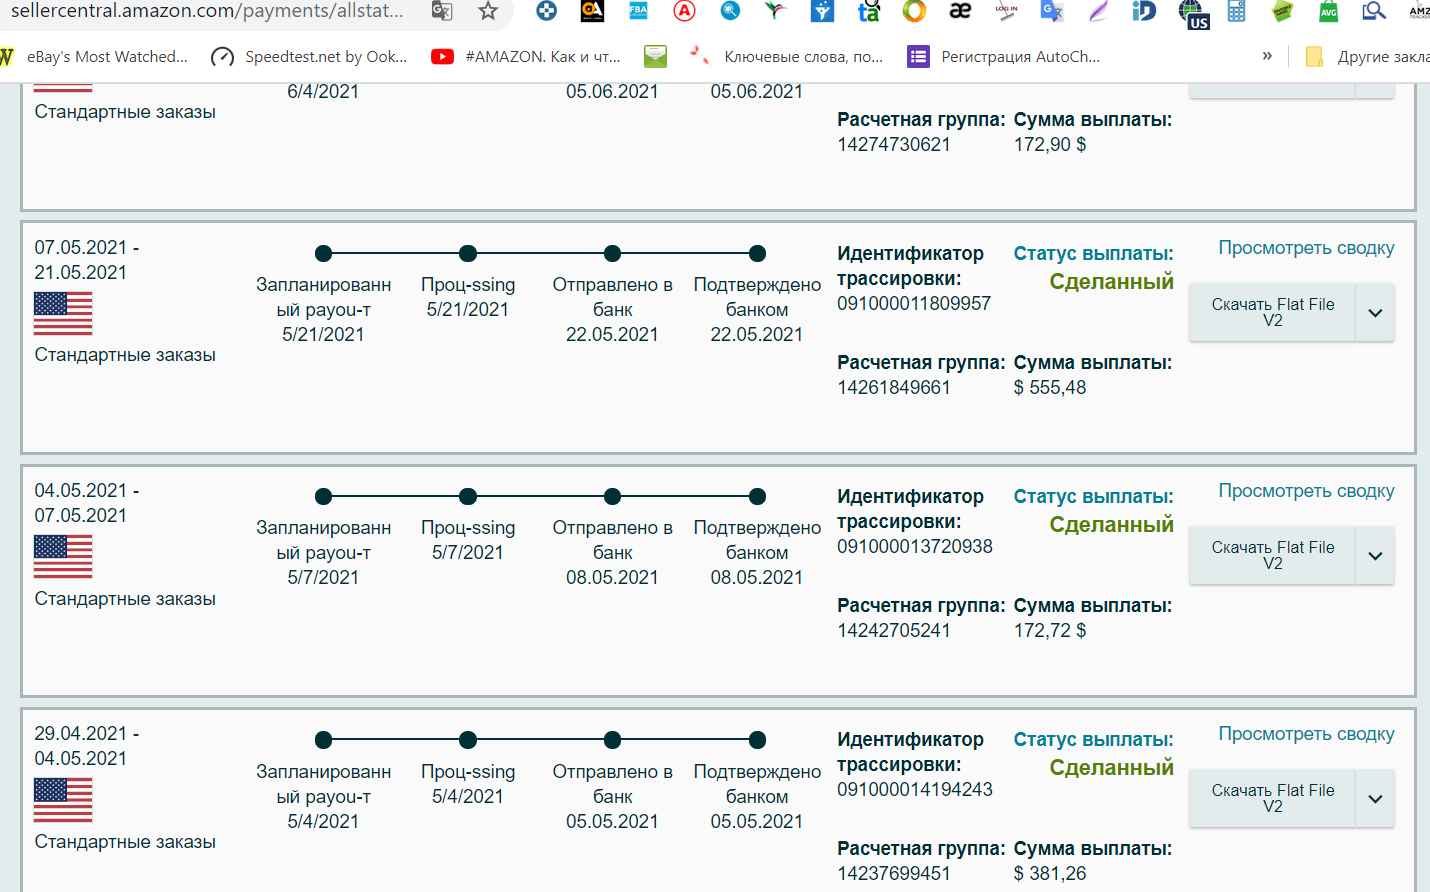
Task: Expand download options for the $555,48 payout
Action: (x=1375, y=312)
